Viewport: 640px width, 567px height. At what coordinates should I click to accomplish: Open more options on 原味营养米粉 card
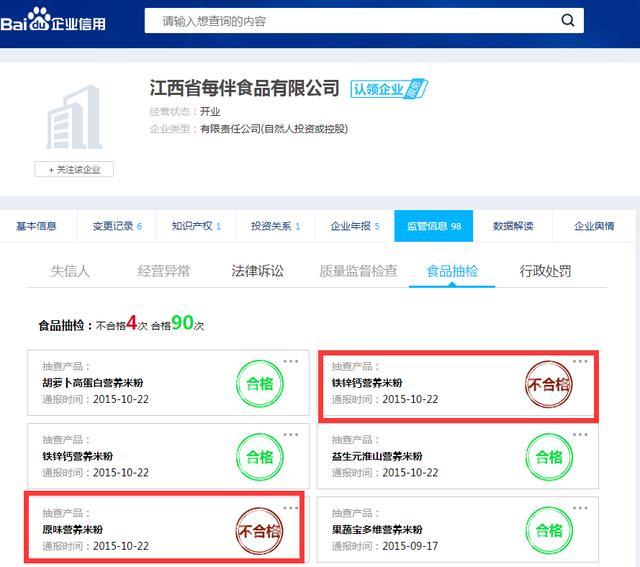pyautogui.click(x=291, y=508)
